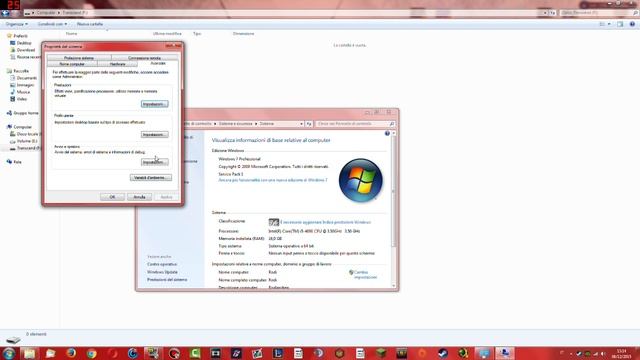Confirm dialog with OK button
Screen dimensions: 640x360
point(112,197)
